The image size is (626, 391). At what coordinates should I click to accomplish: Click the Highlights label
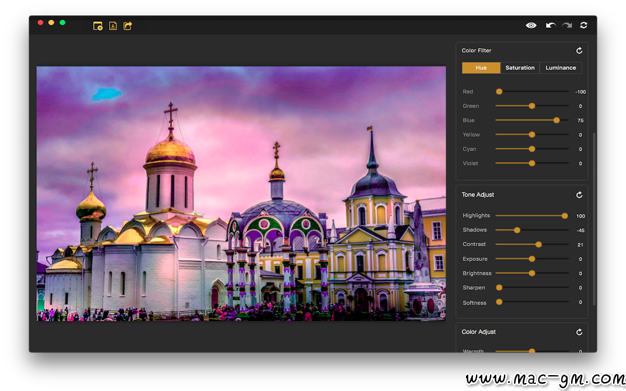[x=476, y=216]
